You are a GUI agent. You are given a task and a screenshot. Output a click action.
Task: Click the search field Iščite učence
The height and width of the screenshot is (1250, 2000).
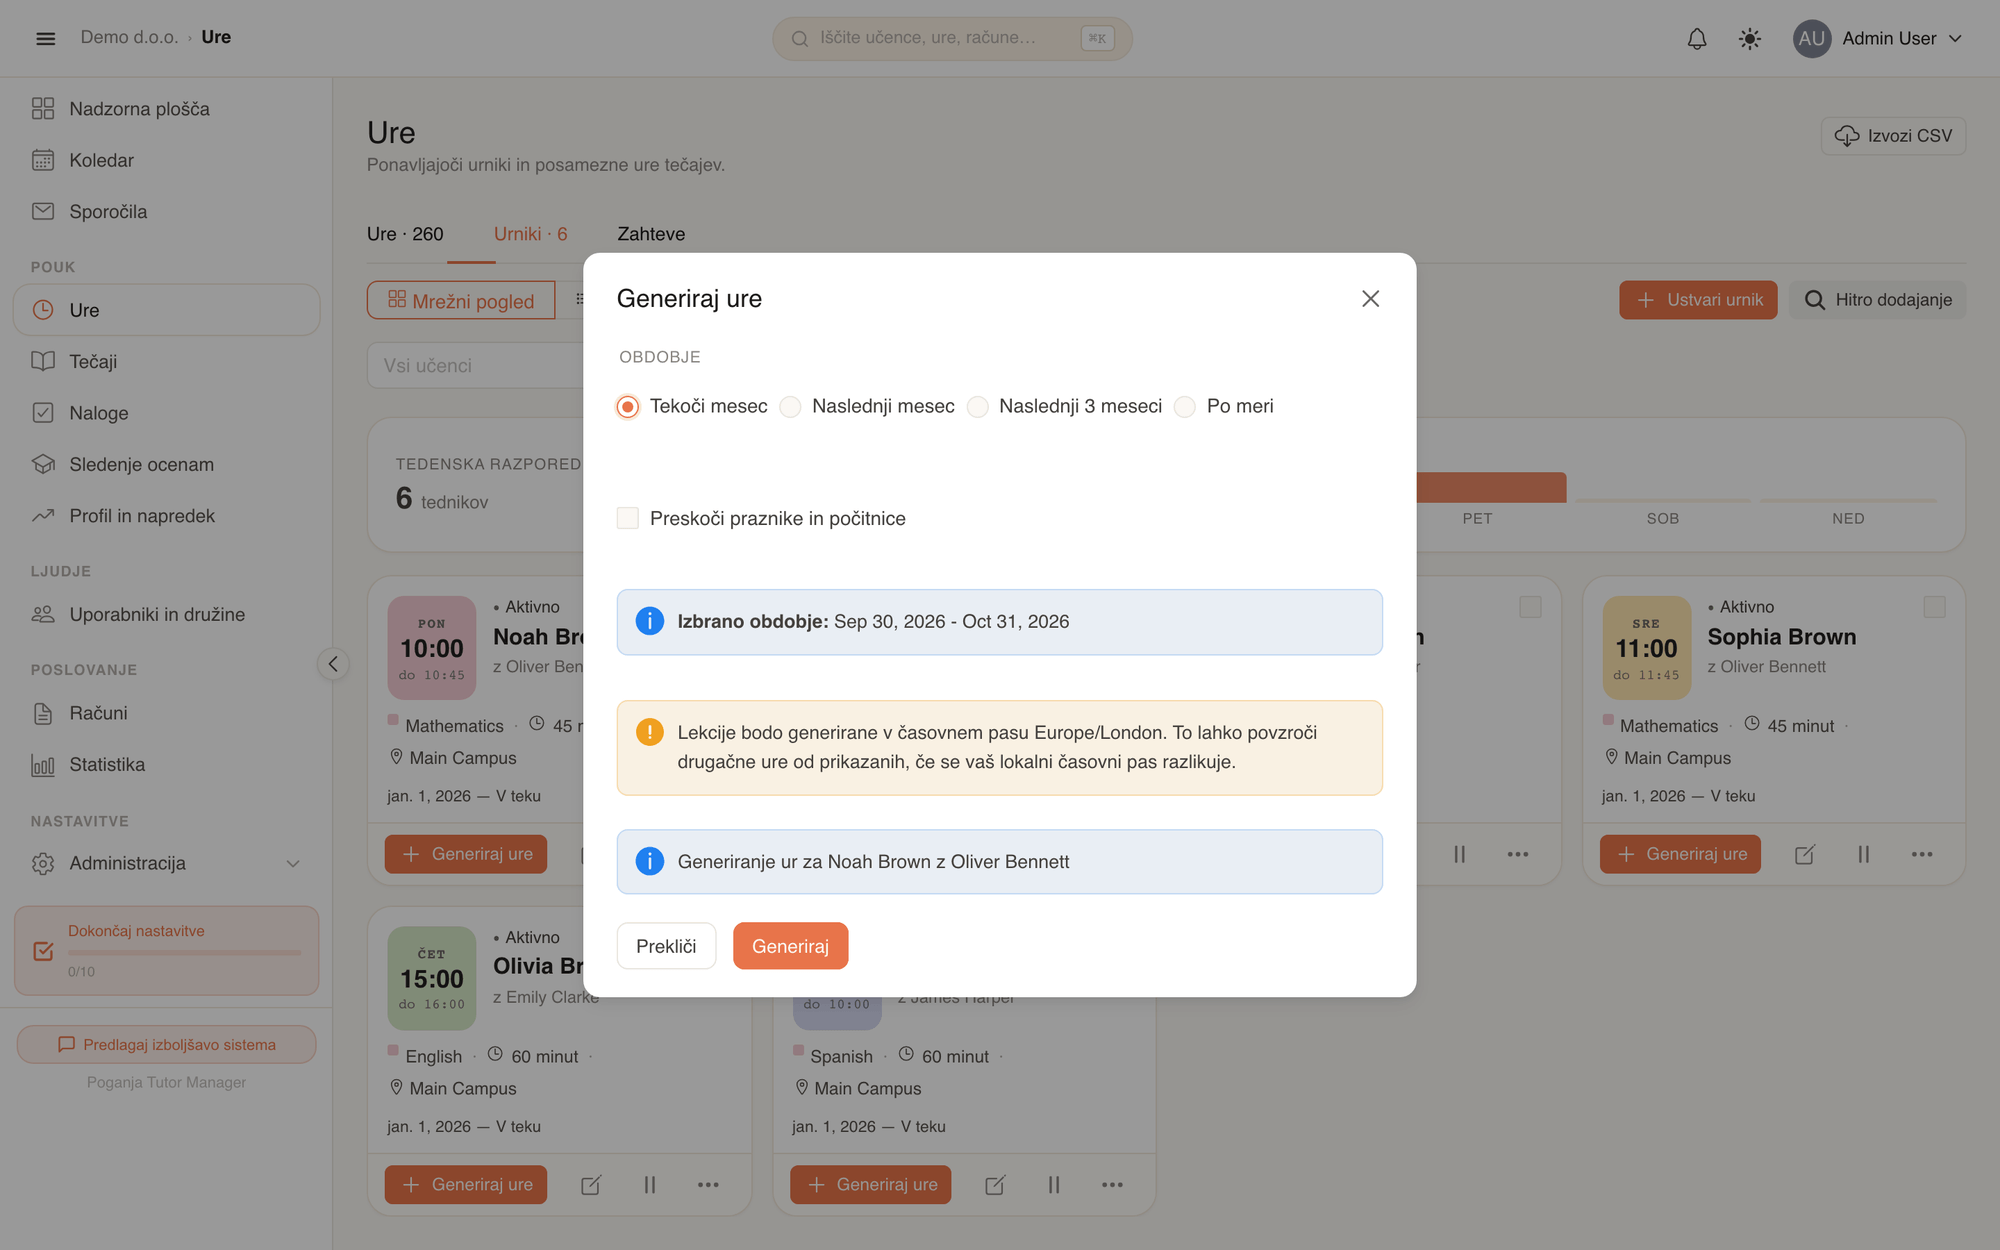(x=952, y=38)
